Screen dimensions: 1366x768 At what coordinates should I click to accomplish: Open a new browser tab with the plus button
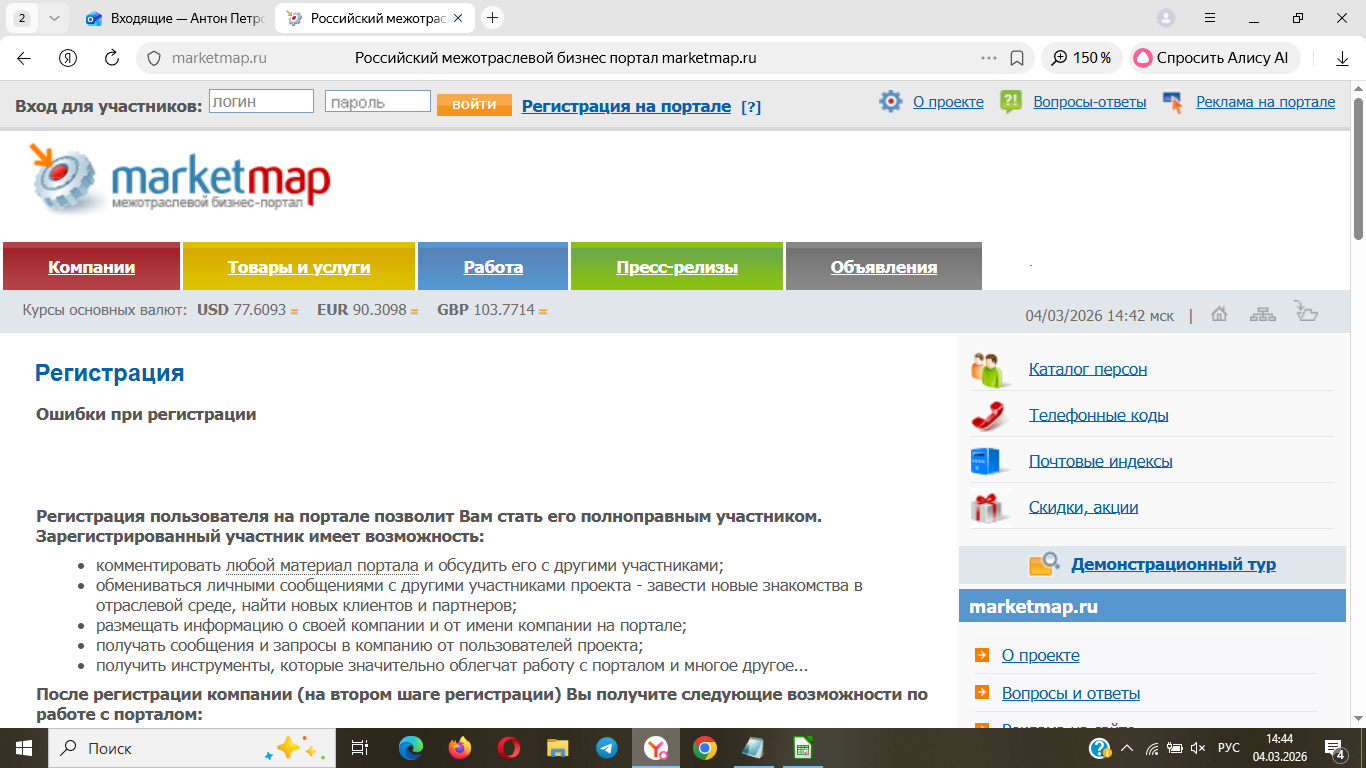click(492, 18)
